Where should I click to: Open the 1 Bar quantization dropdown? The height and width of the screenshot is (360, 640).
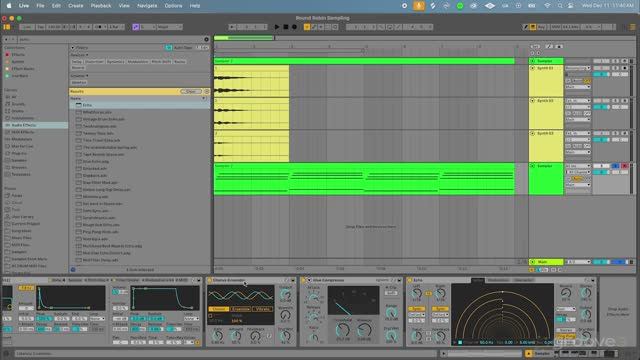pos(117,27)
